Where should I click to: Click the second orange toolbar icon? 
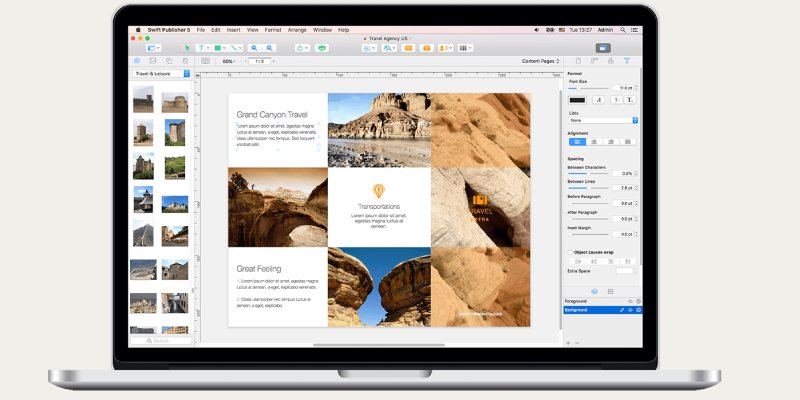(427, 48)
